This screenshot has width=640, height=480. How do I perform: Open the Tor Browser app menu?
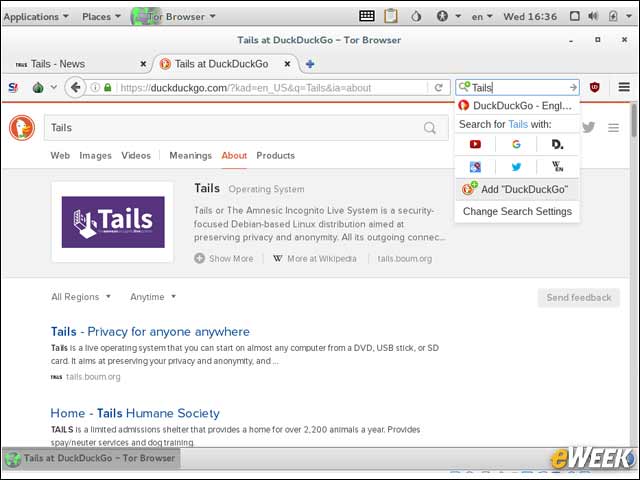[x=173, y=17]
